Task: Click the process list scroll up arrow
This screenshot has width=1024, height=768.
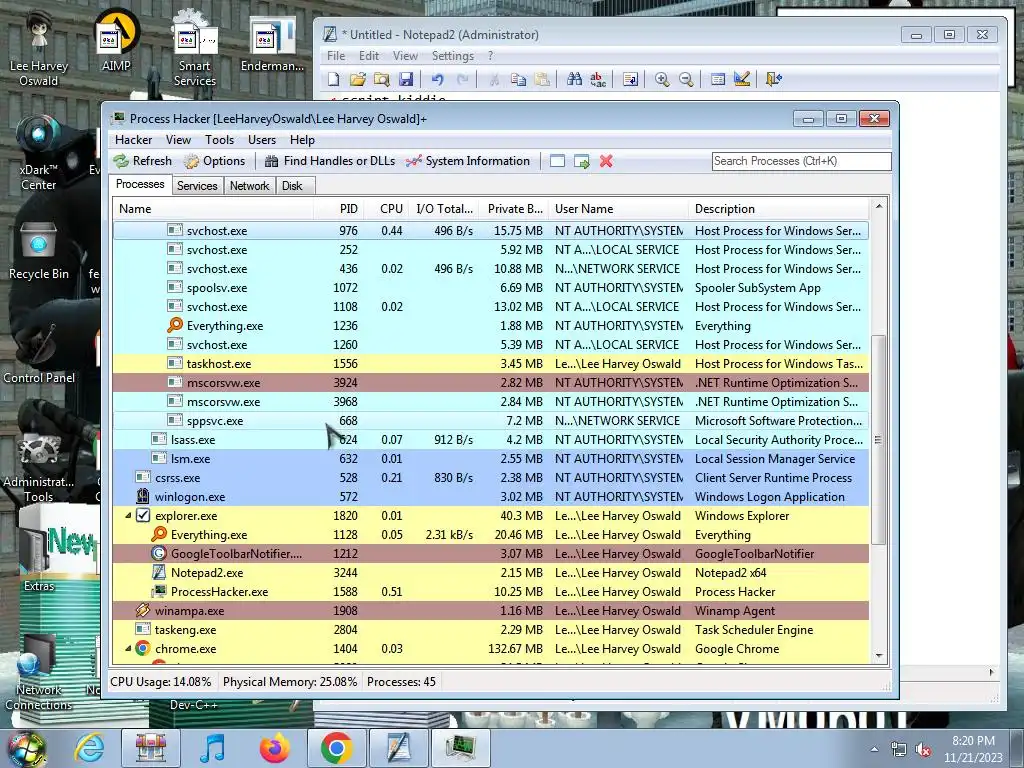Action: [879, 207]
